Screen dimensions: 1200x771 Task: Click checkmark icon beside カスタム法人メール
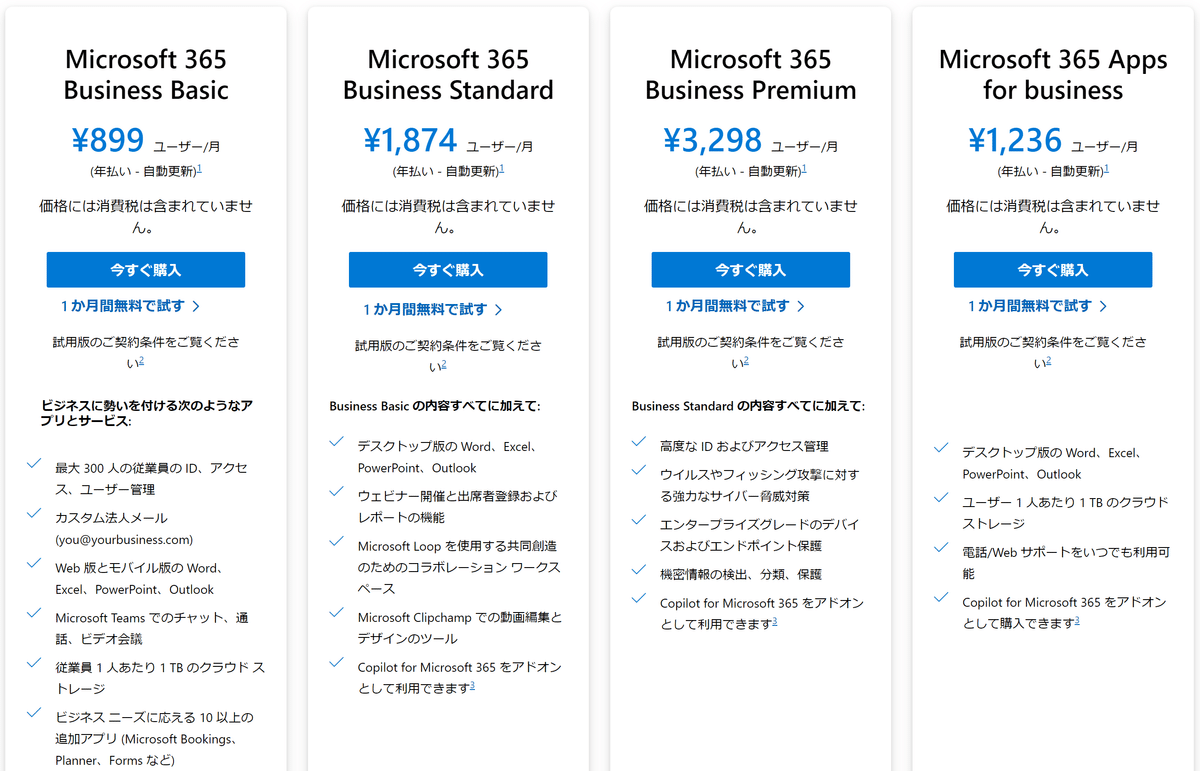pos(34,513)
